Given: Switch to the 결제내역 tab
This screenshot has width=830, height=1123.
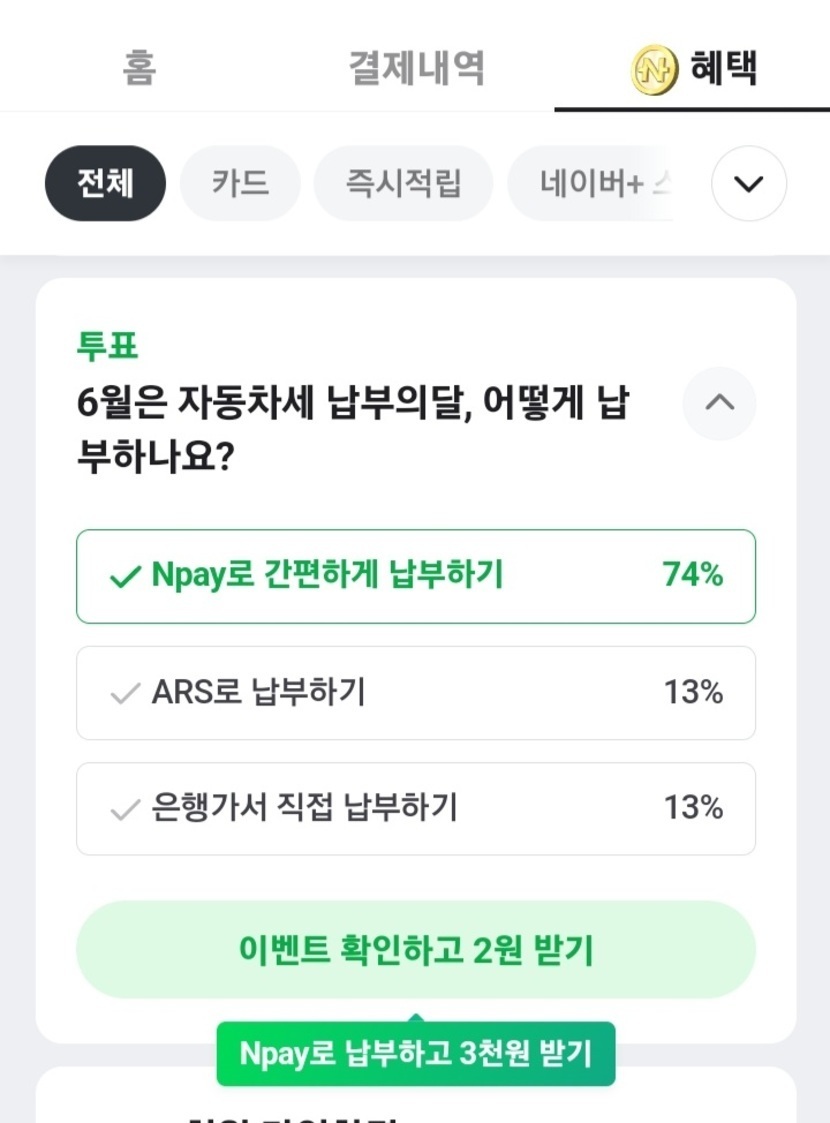Looking at the screenshot, I should 416,68.
